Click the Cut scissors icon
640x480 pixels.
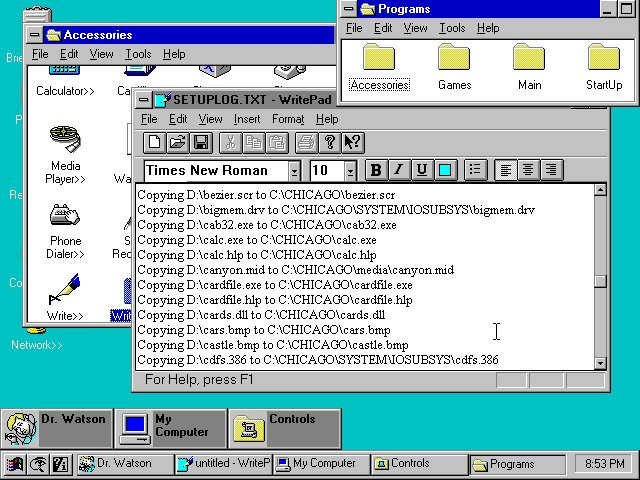(231, 142)
